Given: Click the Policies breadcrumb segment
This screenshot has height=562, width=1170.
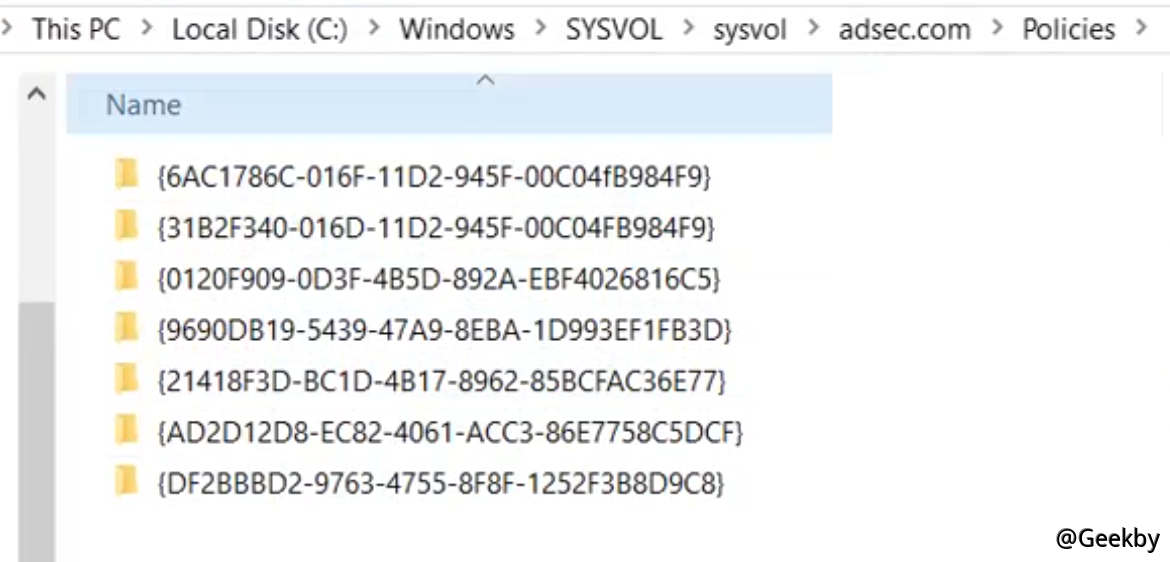Looking at the screenshot, I should tap(1068, 29).
